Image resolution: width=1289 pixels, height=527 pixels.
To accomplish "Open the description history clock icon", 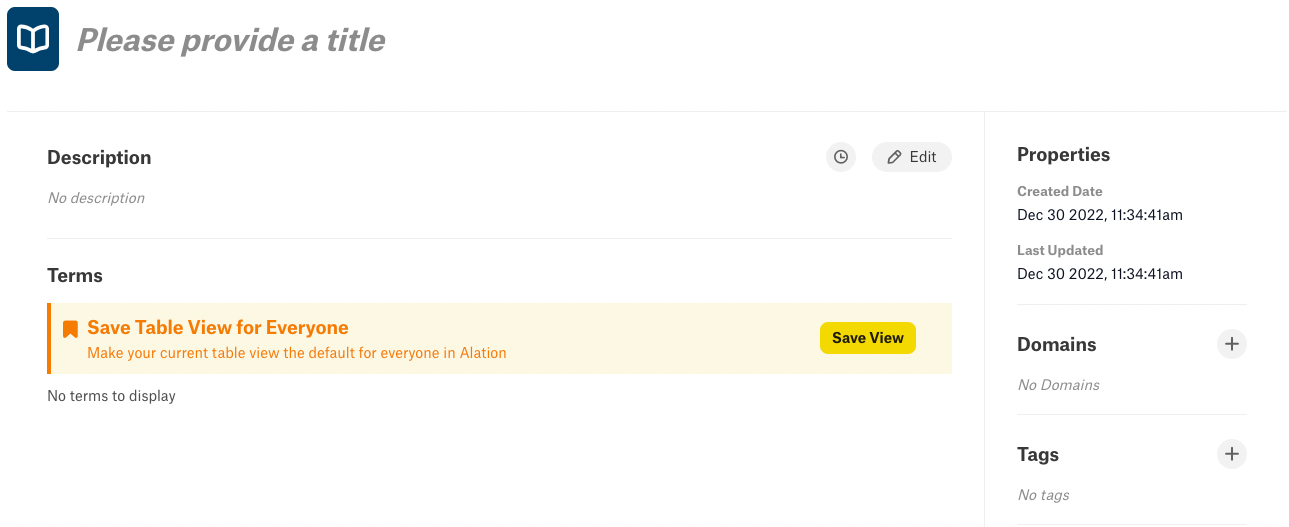I will coord(841,157).
